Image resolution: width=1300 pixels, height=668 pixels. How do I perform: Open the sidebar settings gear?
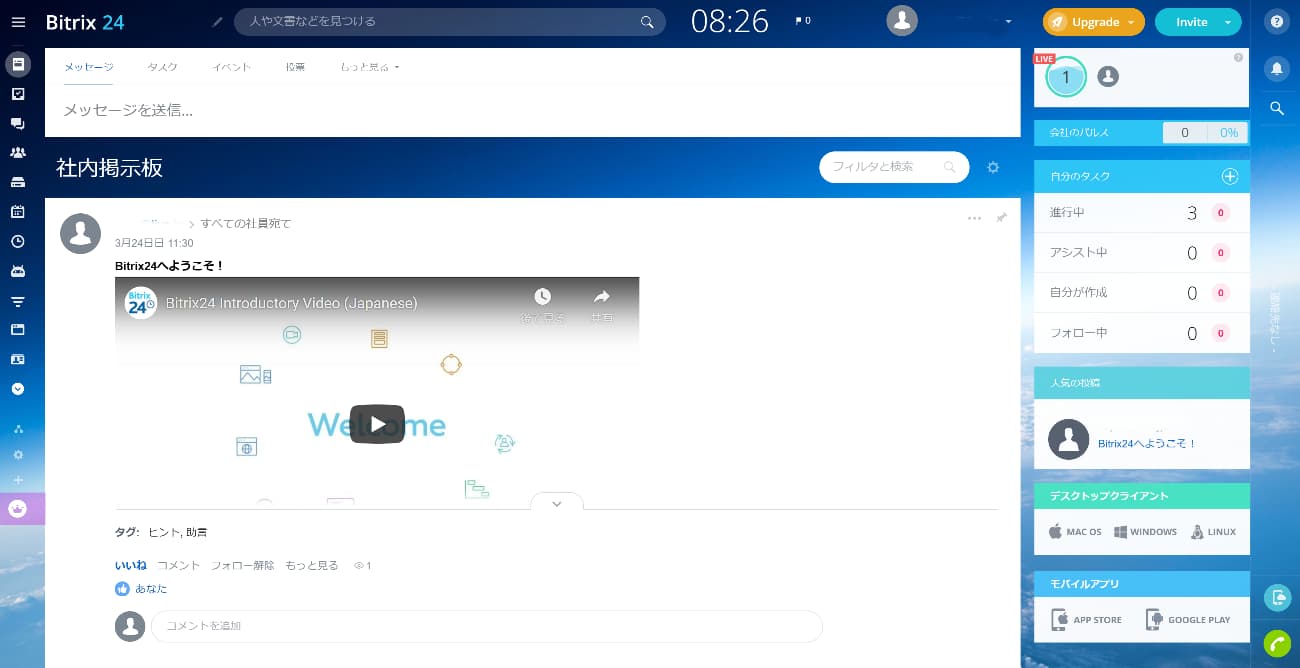[18, 455]
